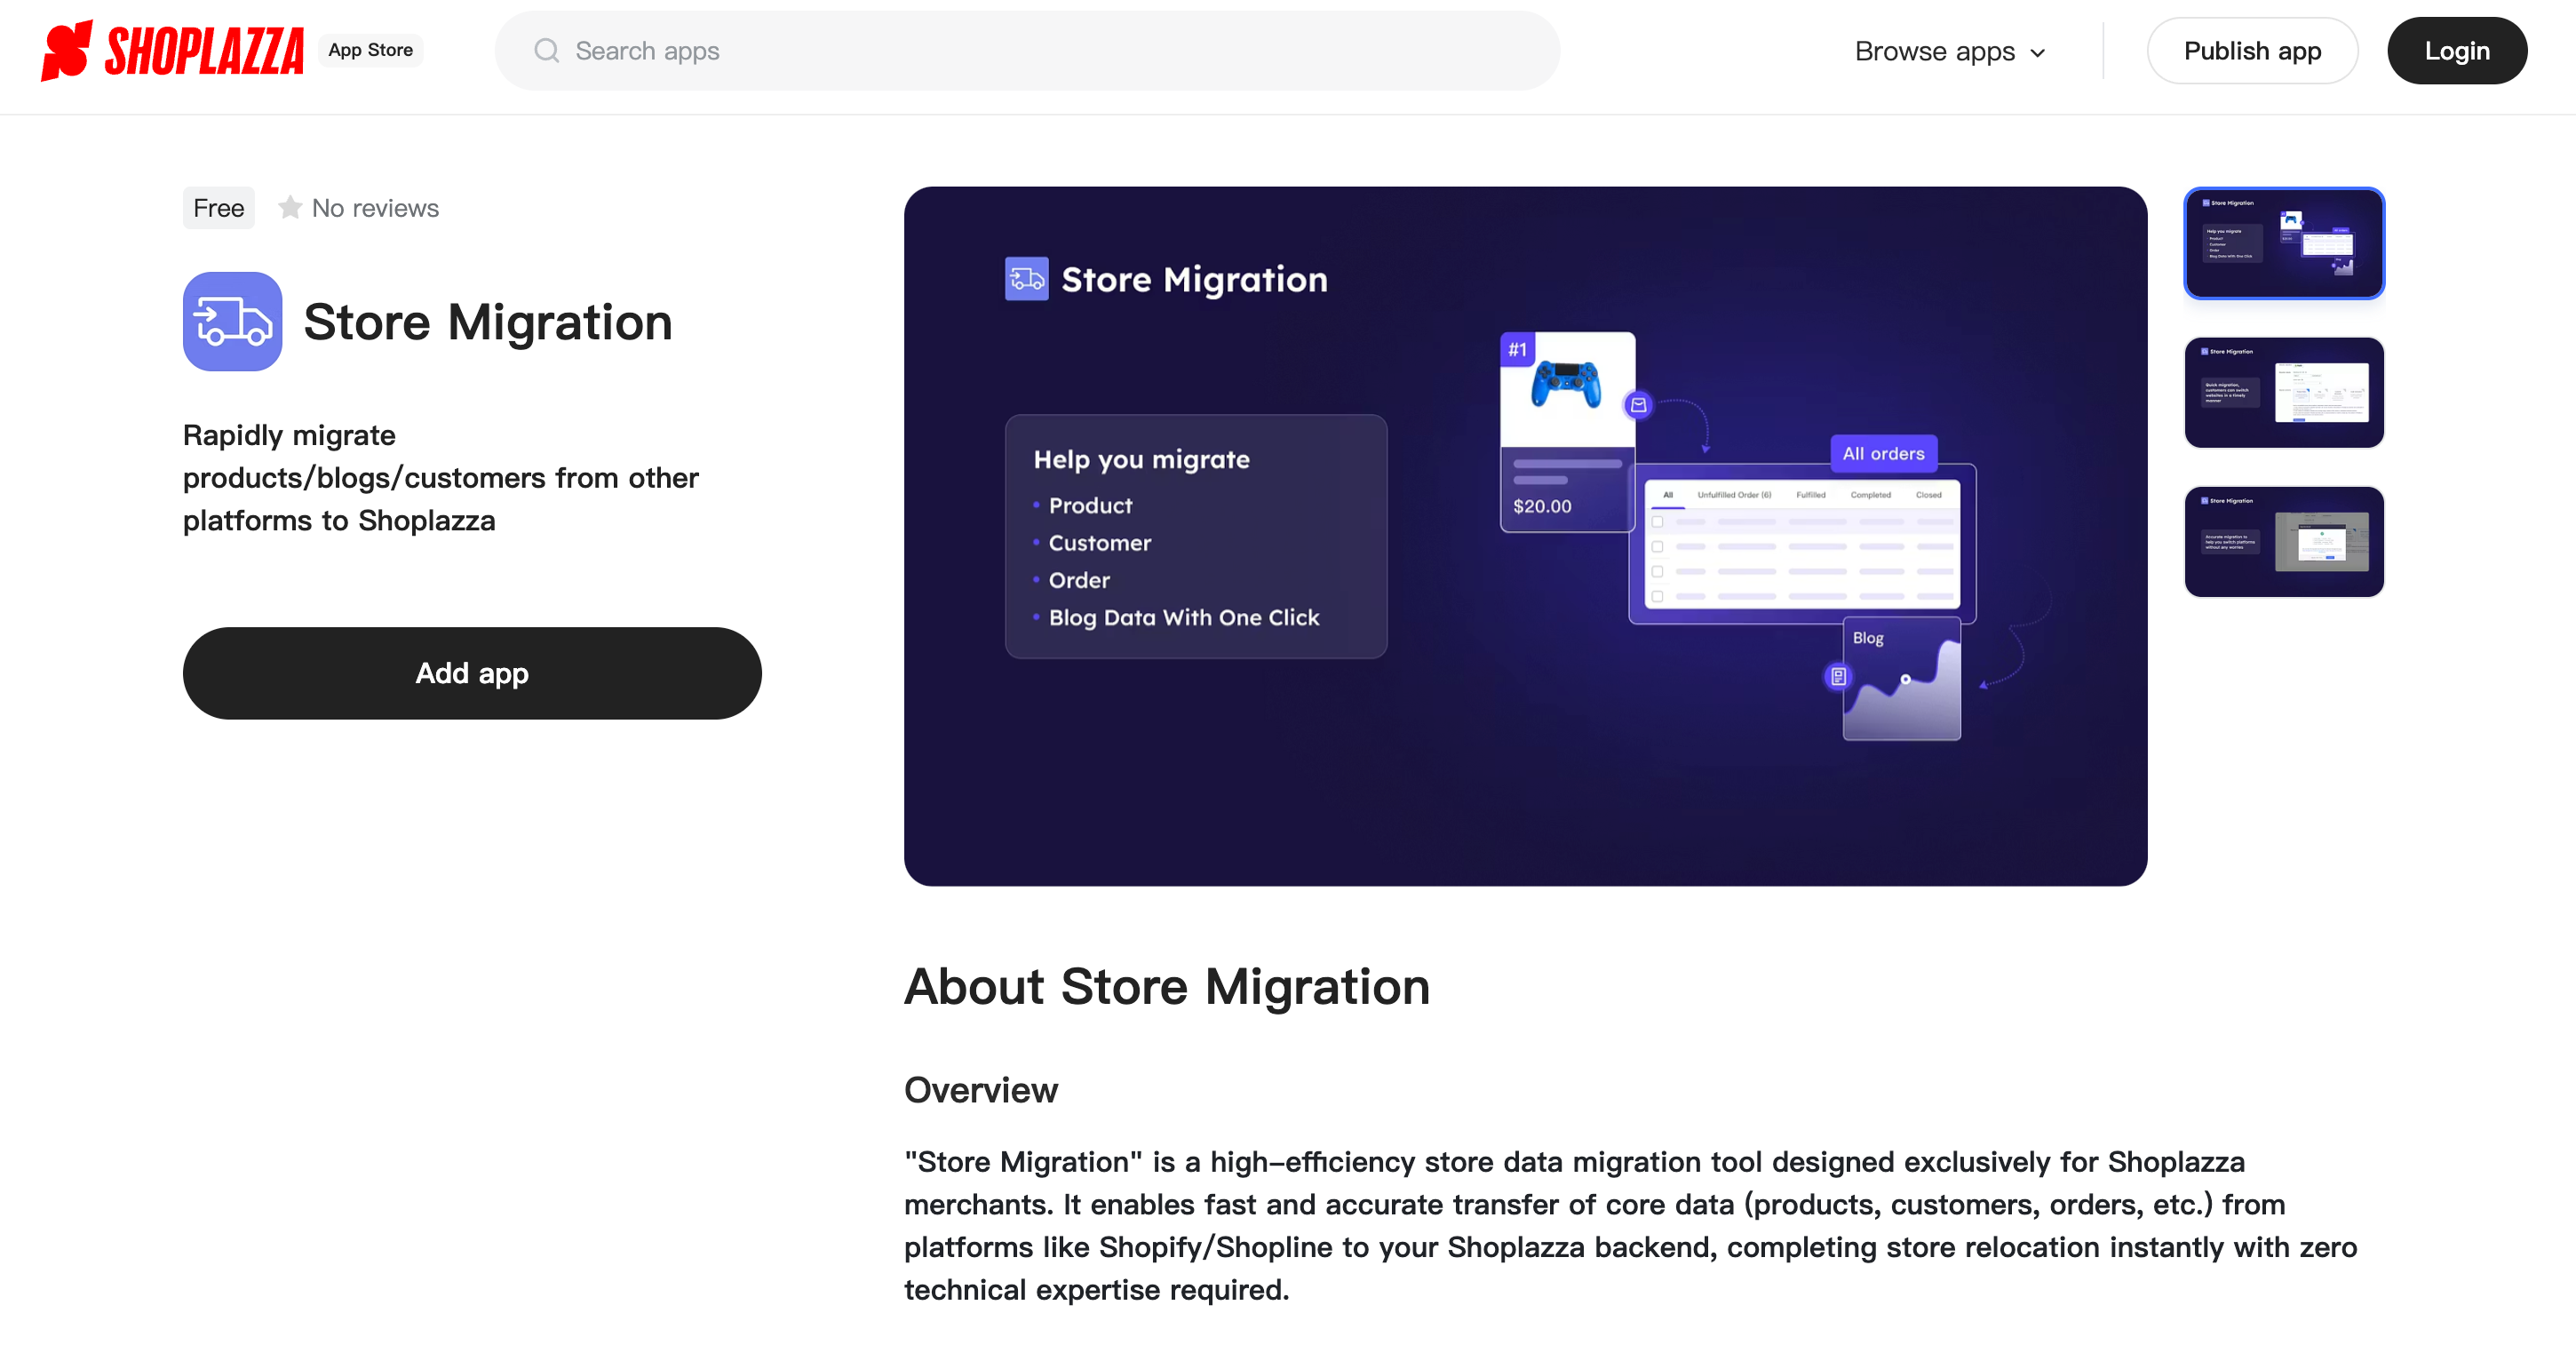Click the search magnifier icon
The width and height of the screenshot is (2576, 1345).
pos(546,51)
